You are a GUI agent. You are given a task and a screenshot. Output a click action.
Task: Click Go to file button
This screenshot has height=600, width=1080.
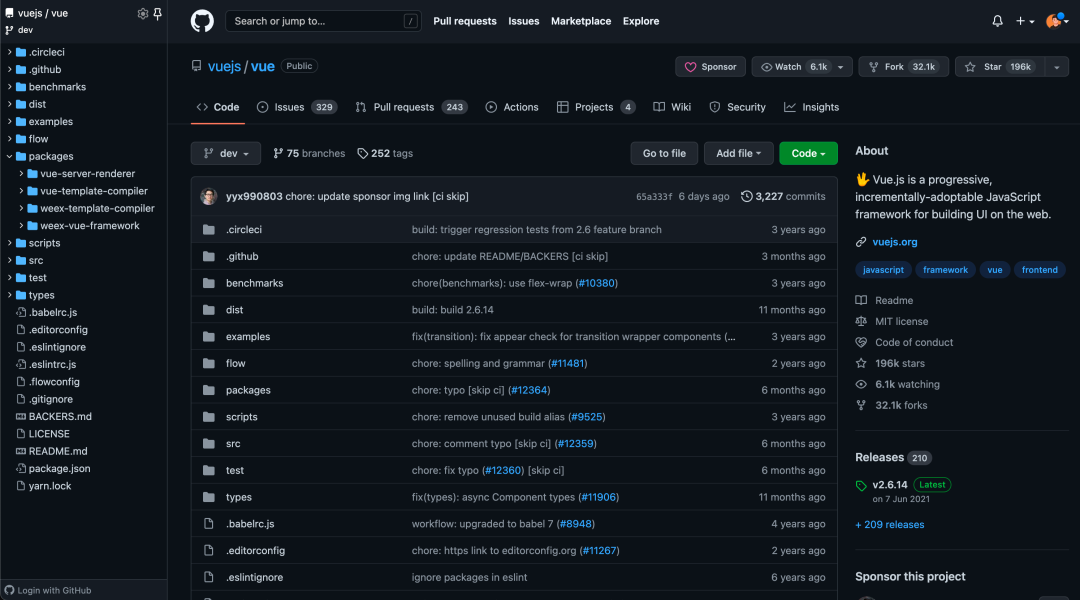pyautogui.click(x=664, y=154)
